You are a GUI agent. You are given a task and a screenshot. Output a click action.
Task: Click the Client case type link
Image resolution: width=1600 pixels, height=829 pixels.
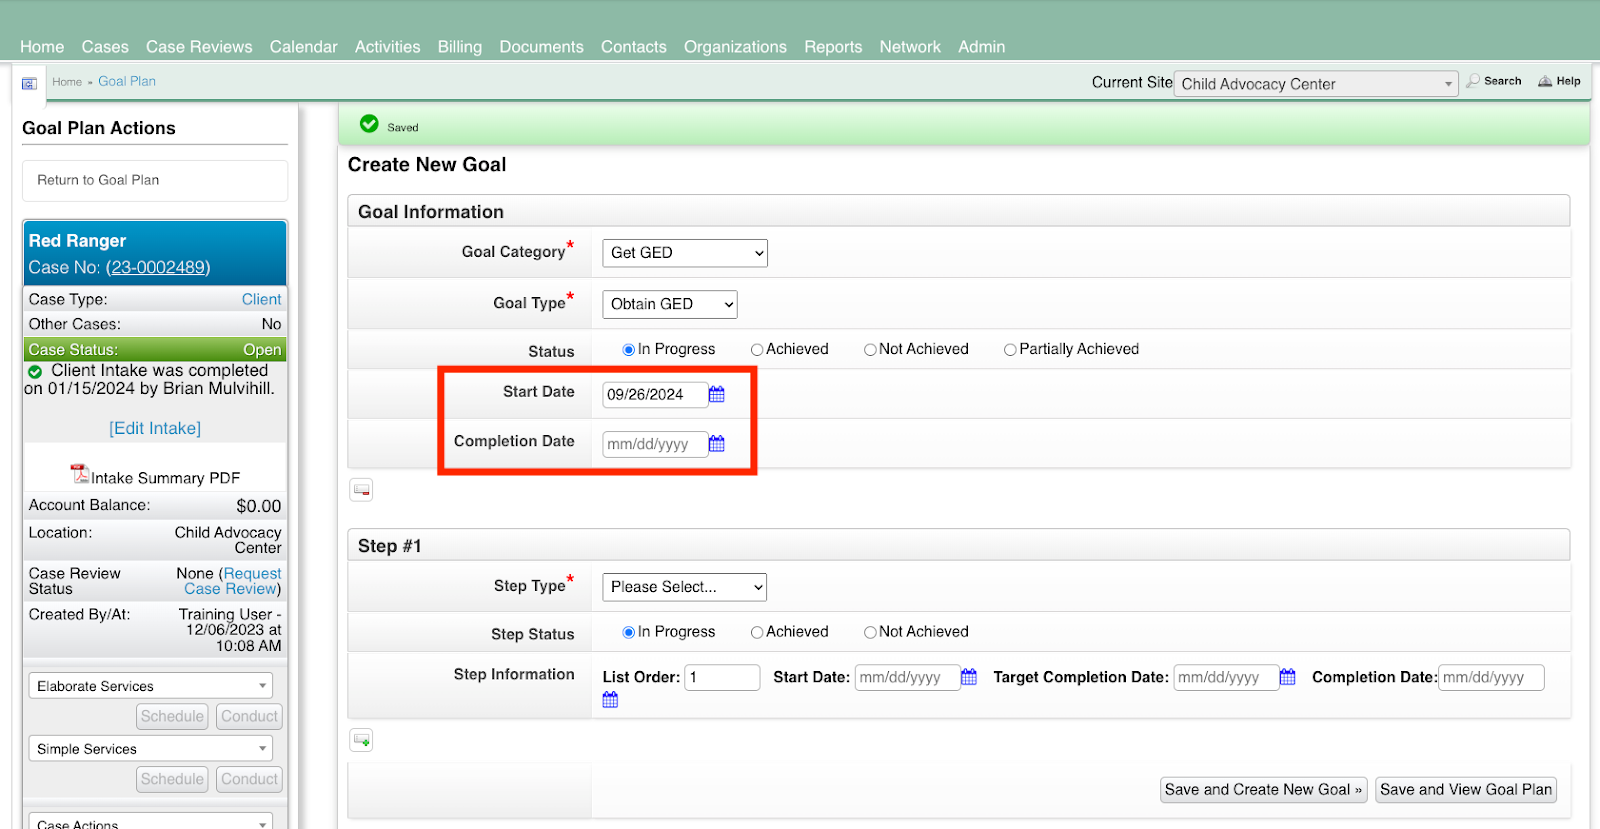click(262, 299)
